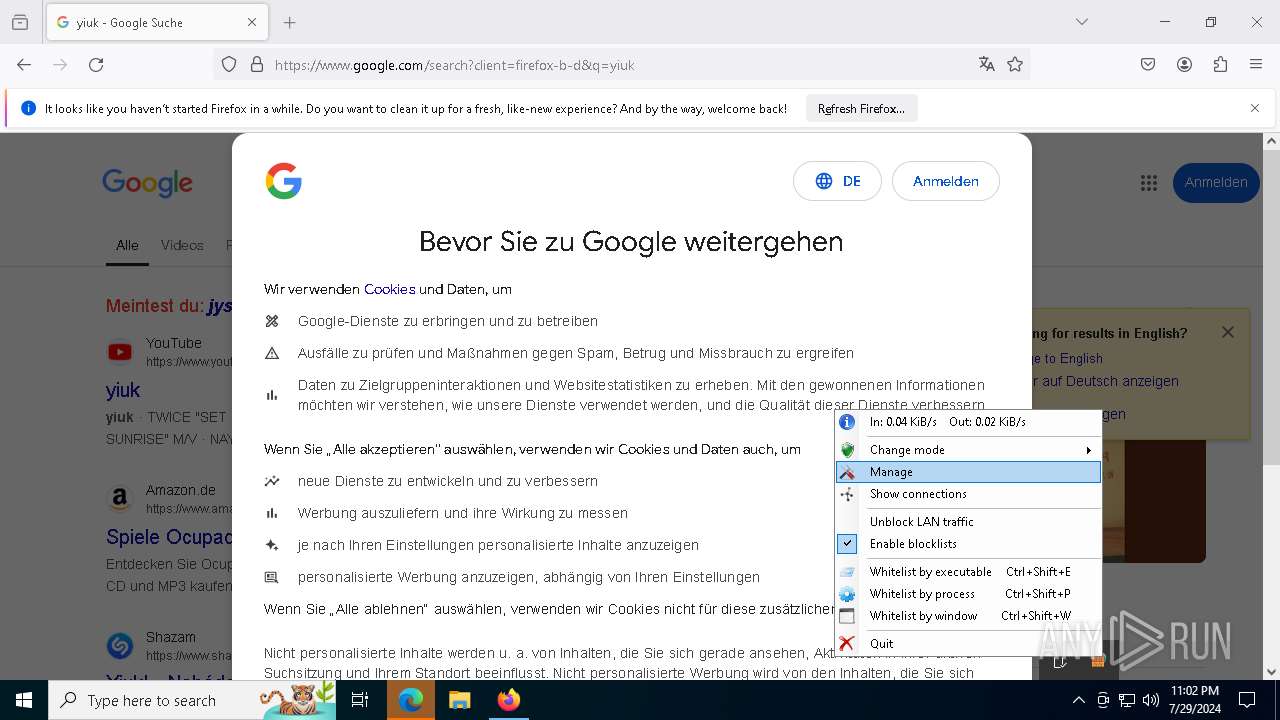The height and width of the screenshot is (720, 1280).
Task: Dismiss the Firefox refresh notification bar
Action: [x=1255, y=108]
